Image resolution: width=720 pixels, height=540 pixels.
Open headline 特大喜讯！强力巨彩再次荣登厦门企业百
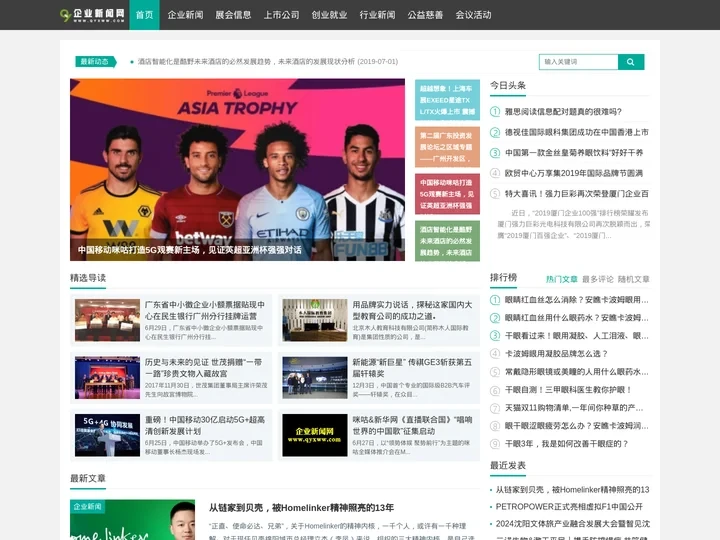[x=577, y=194]
